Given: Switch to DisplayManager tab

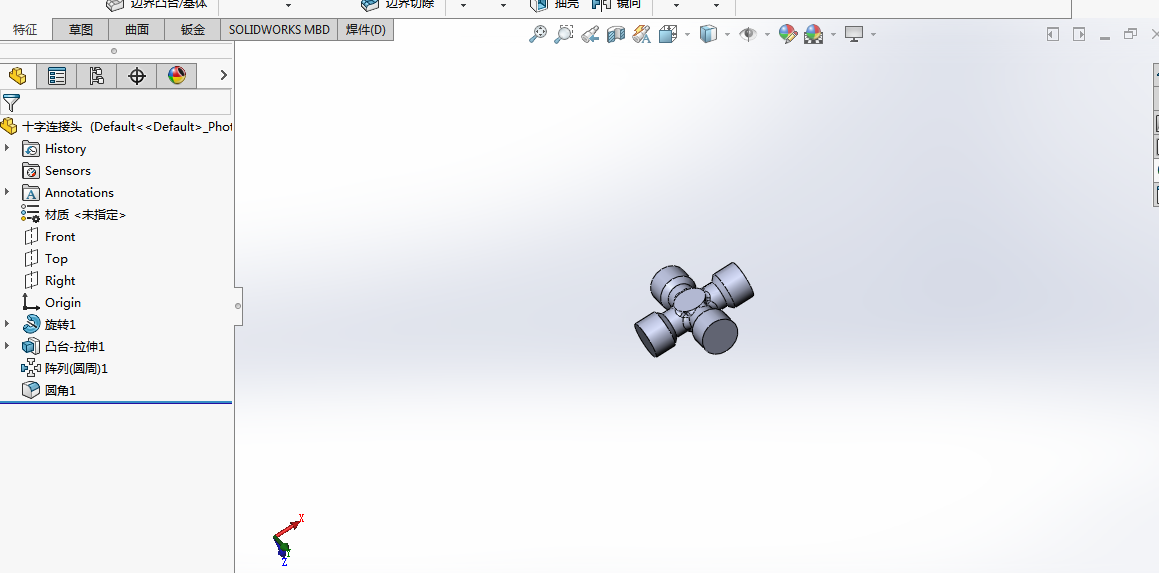Looking at the screenshot, I should [177, 75].
